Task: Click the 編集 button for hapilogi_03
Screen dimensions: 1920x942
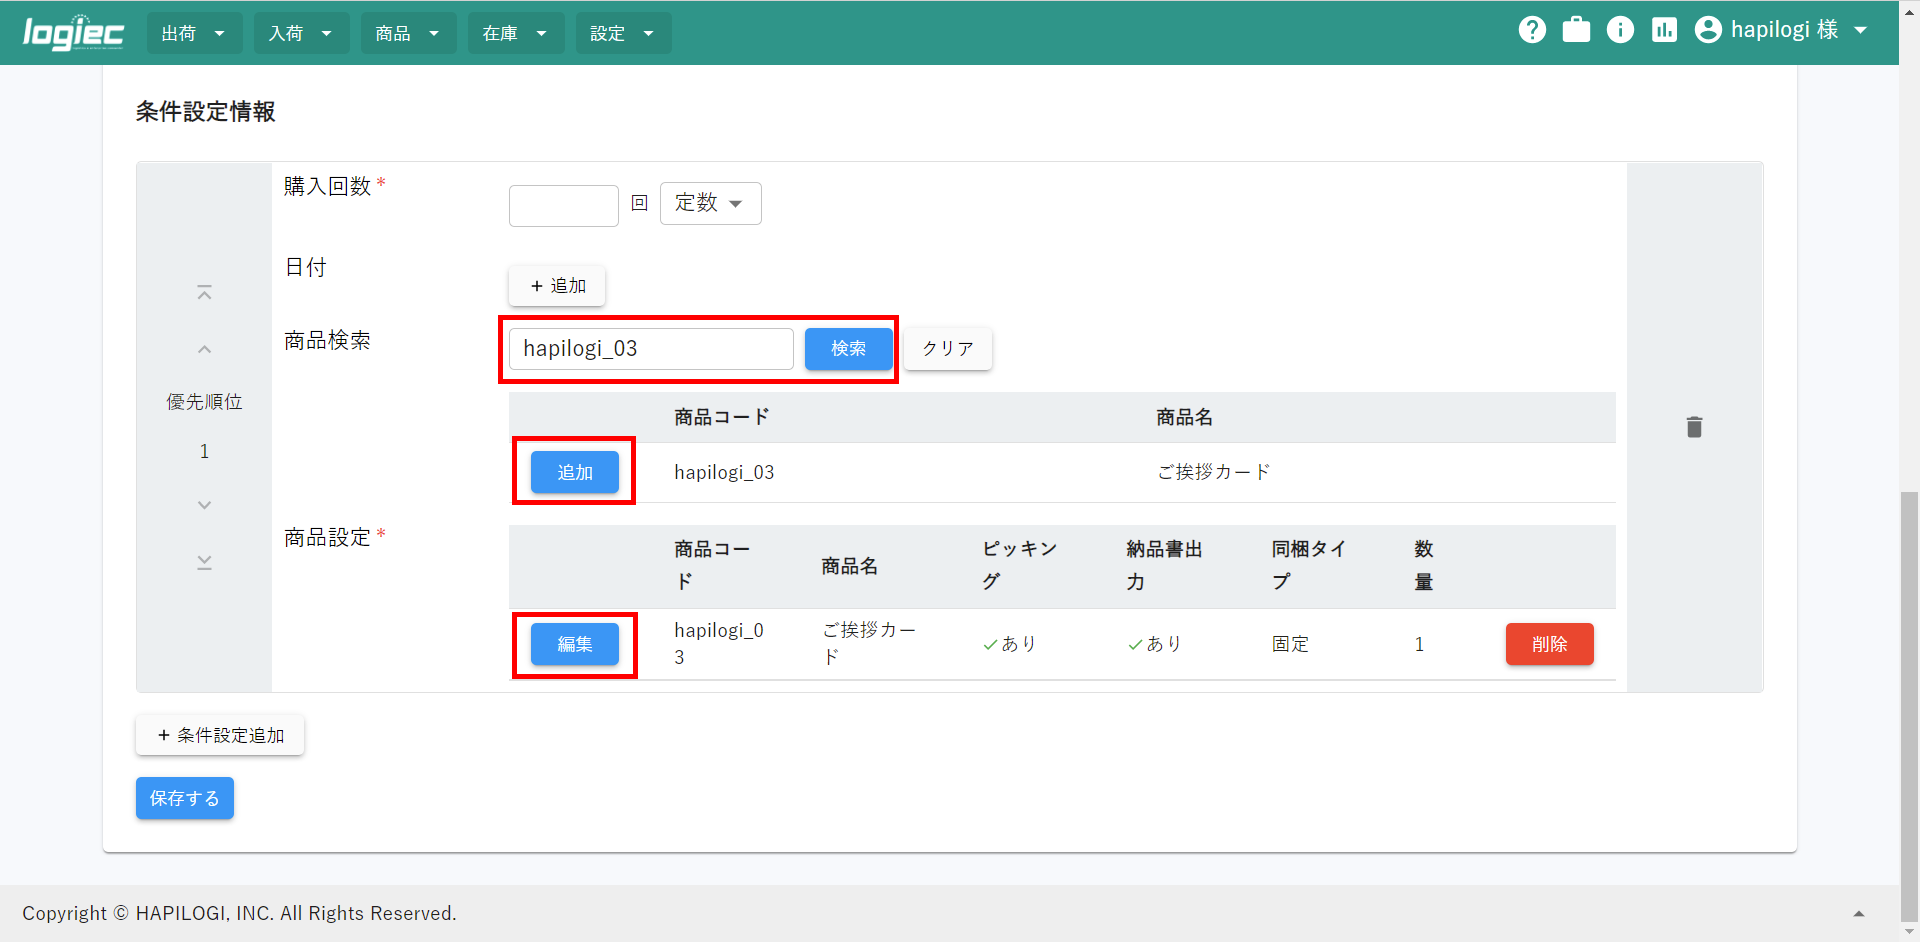Action: point(575,644)
